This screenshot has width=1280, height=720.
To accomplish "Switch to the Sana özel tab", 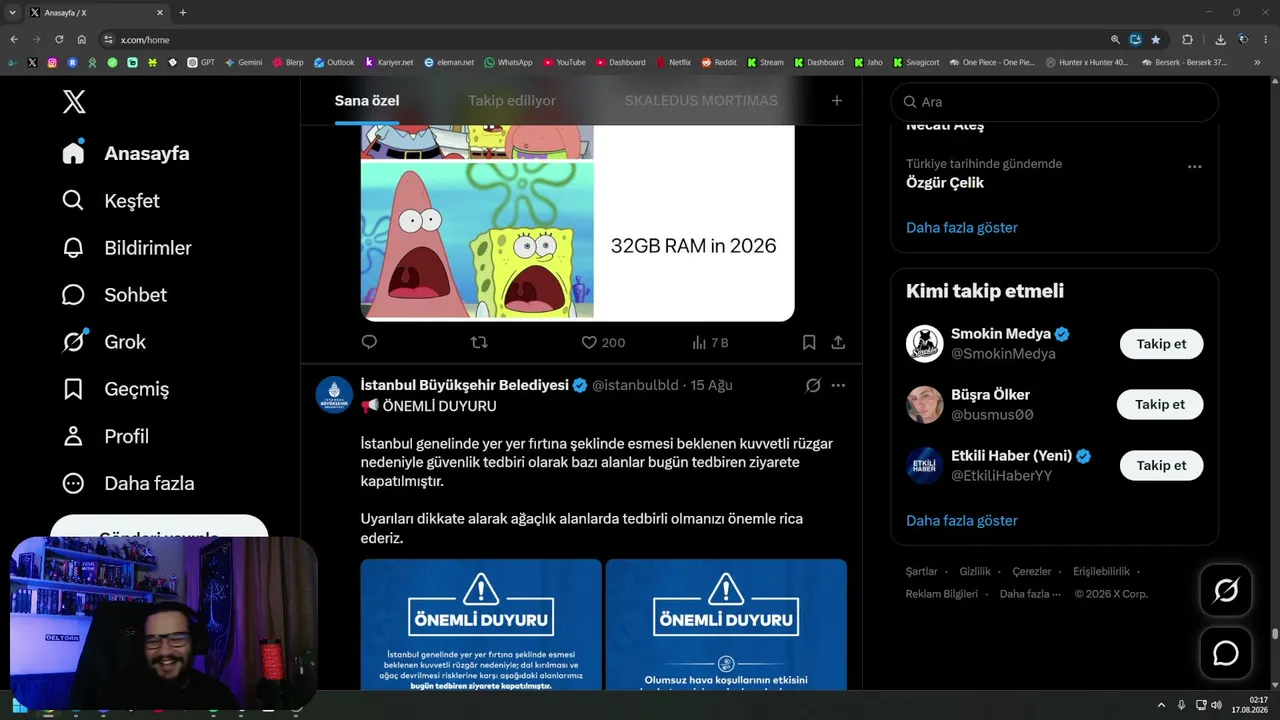I will 367,100.
